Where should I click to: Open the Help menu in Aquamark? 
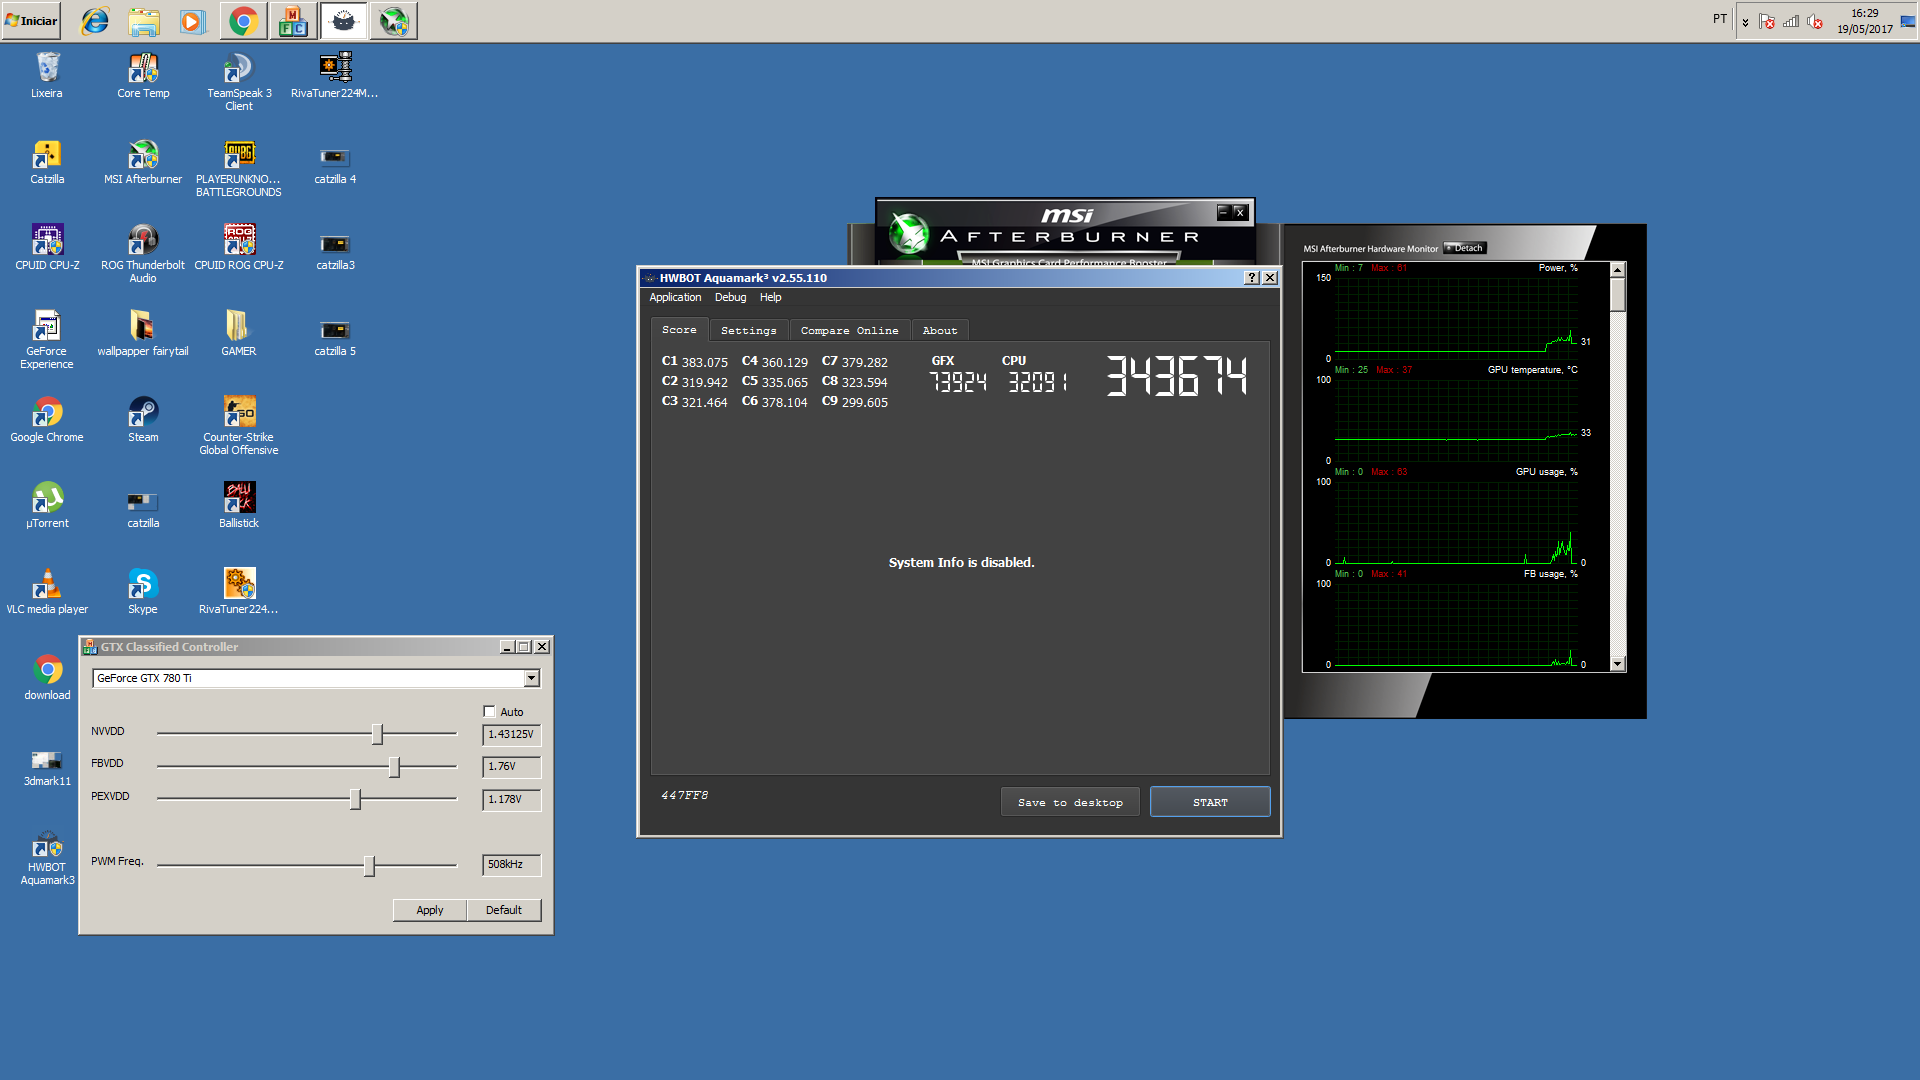tap(770, 297)
